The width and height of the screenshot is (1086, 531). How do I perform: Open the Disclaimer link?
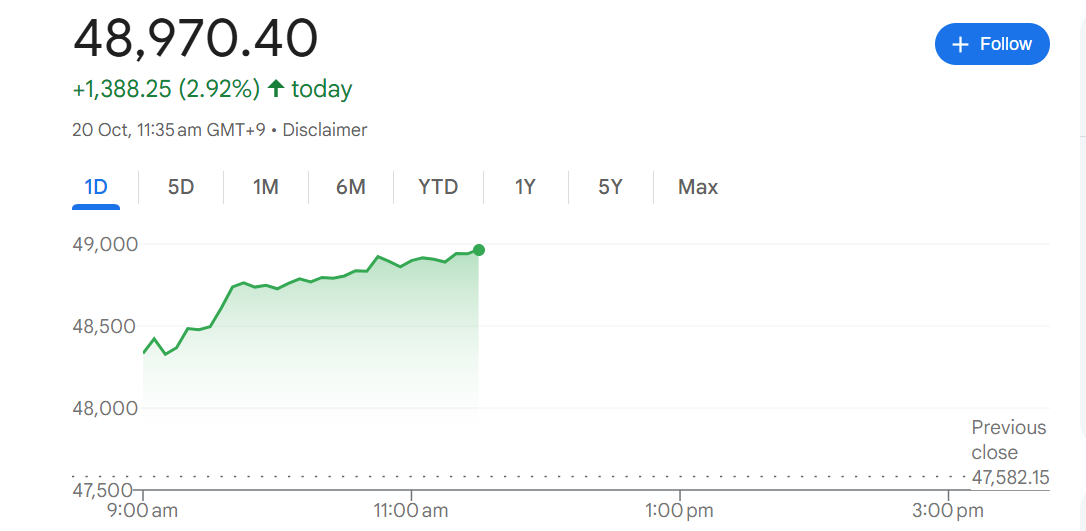(x=325, y=130)
